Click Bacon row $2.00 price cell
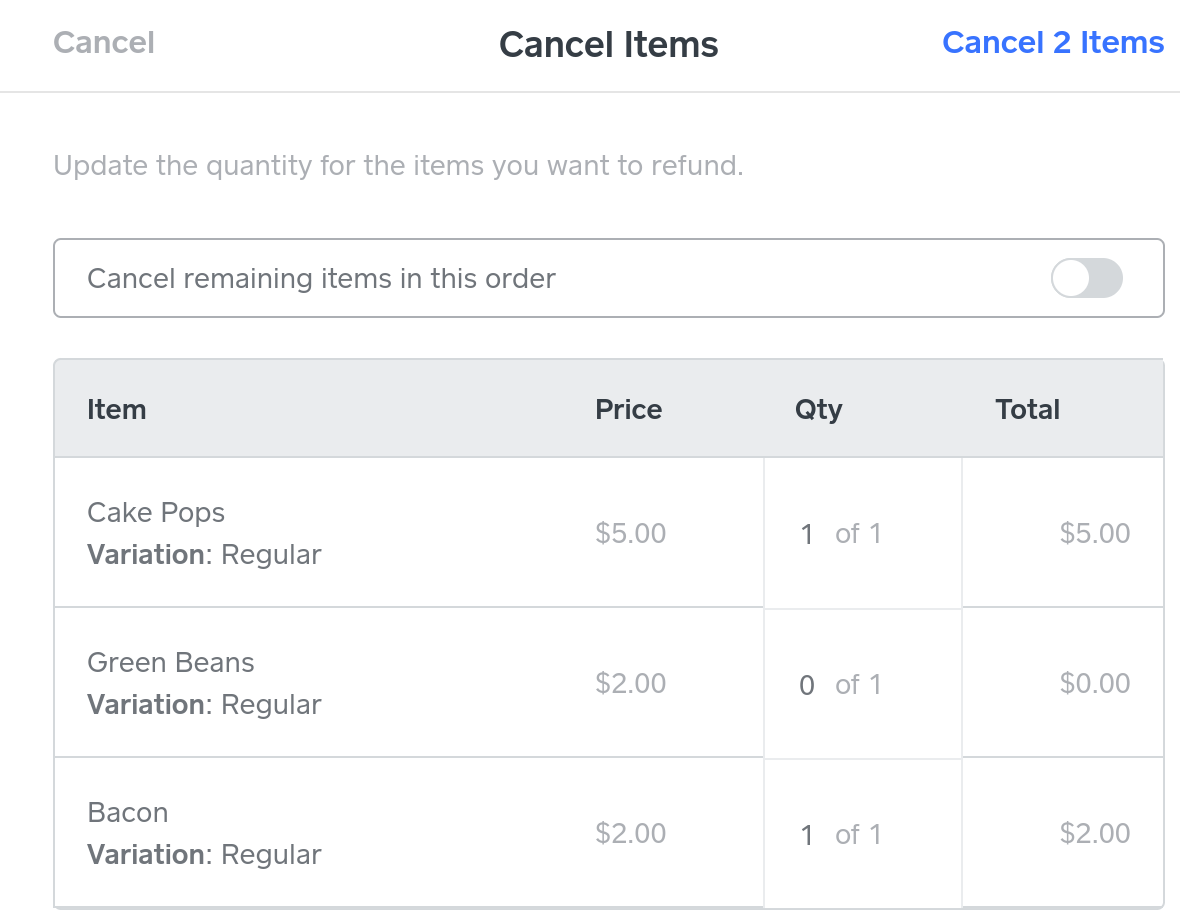 [x=630, y=834]
